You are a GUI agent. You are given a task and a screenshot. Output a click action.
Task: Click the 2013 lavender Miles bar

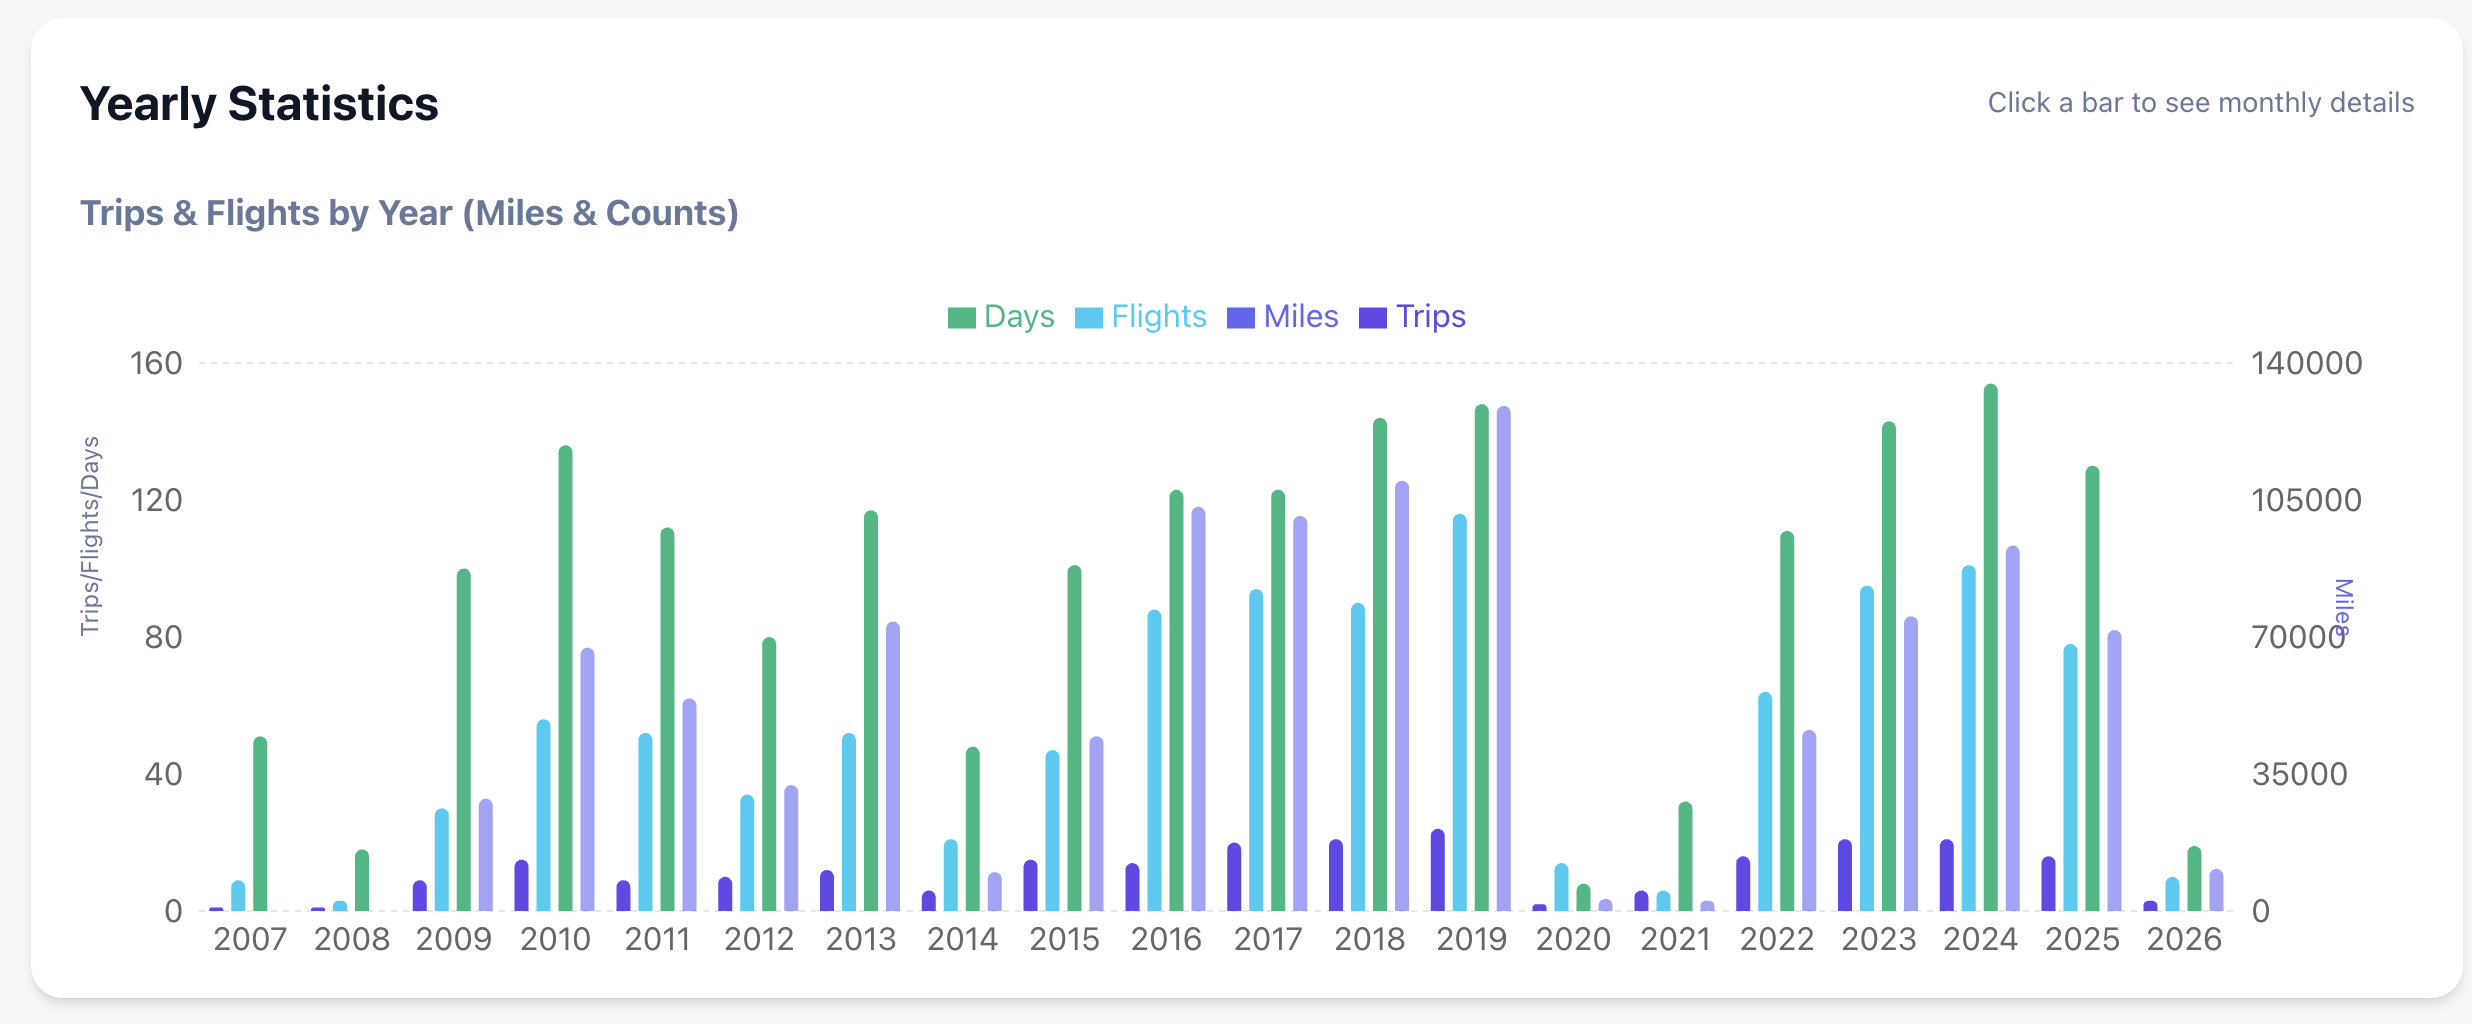coord(892,767)
